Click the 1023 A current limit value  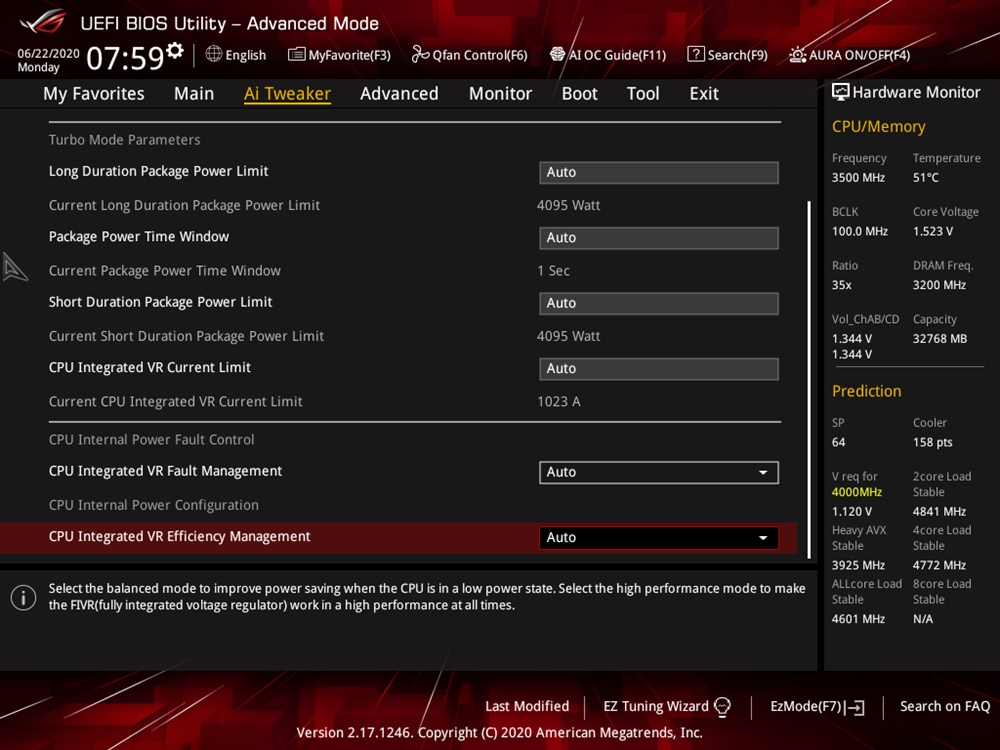(559, 402)
